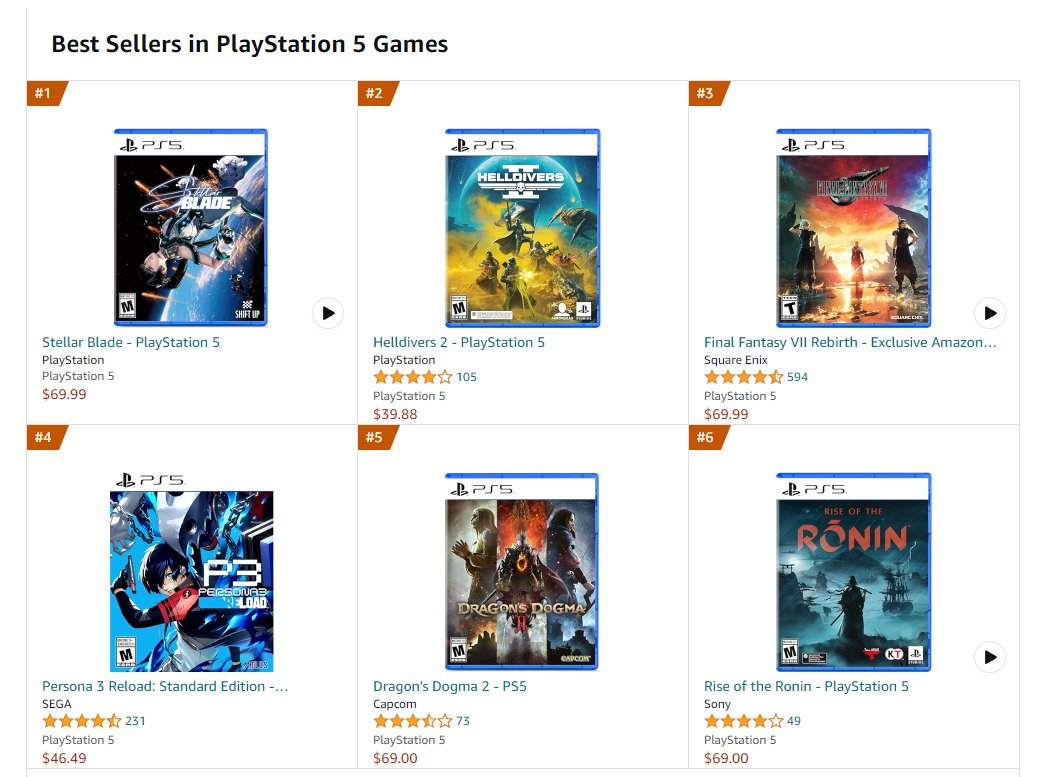Screen dimensions: 1037x777
Task: Select the $39.88 price for Helldivers 2
Action: coord(395,415)
